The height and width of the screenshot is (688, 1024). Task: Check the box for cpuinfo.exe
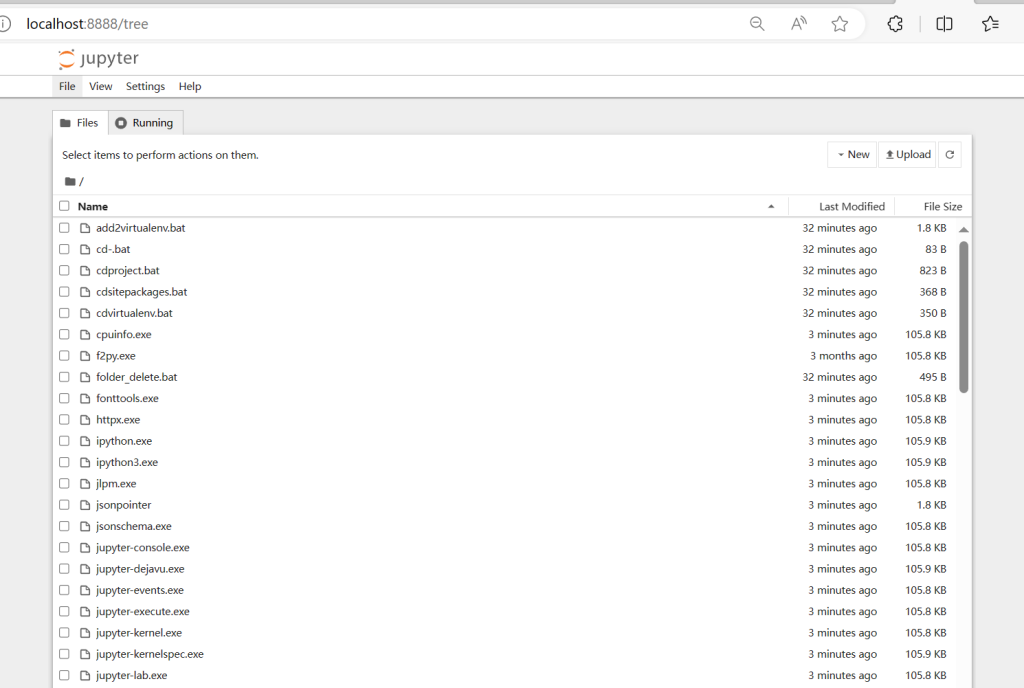[x=64, y=335]
